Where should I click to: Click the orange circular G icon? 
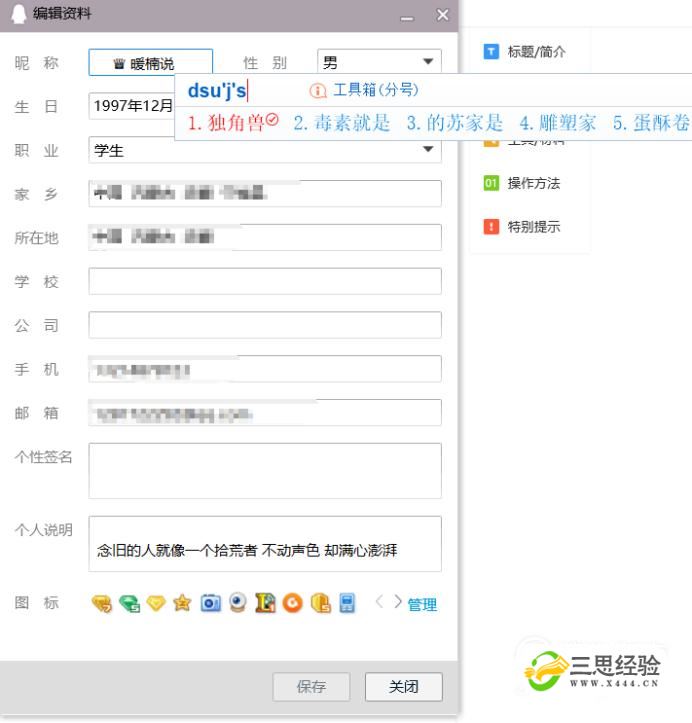[x=293, y=603]
